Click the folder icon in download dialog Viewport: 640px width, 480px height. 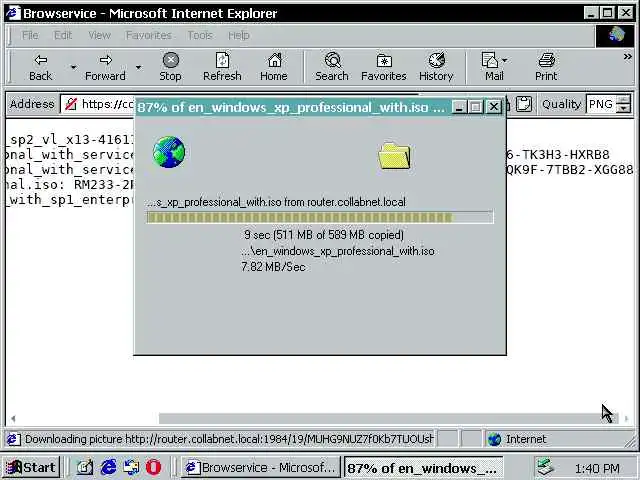click(394, 156)
